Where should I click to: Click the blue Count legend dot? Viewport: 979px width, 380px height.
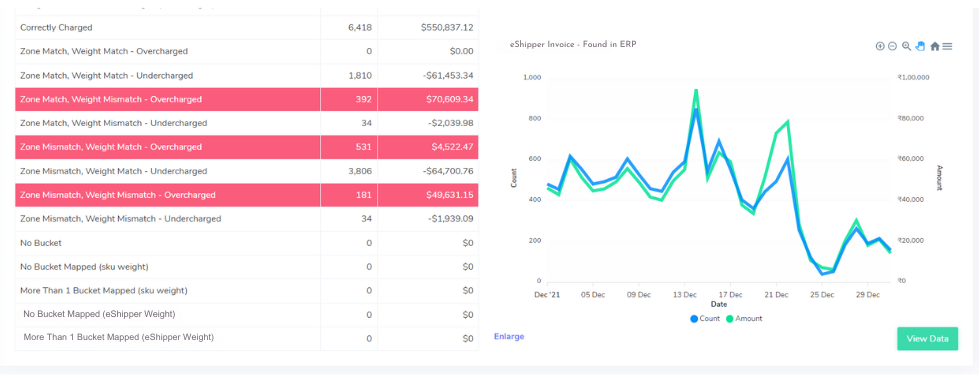click(x=694, y=319)
